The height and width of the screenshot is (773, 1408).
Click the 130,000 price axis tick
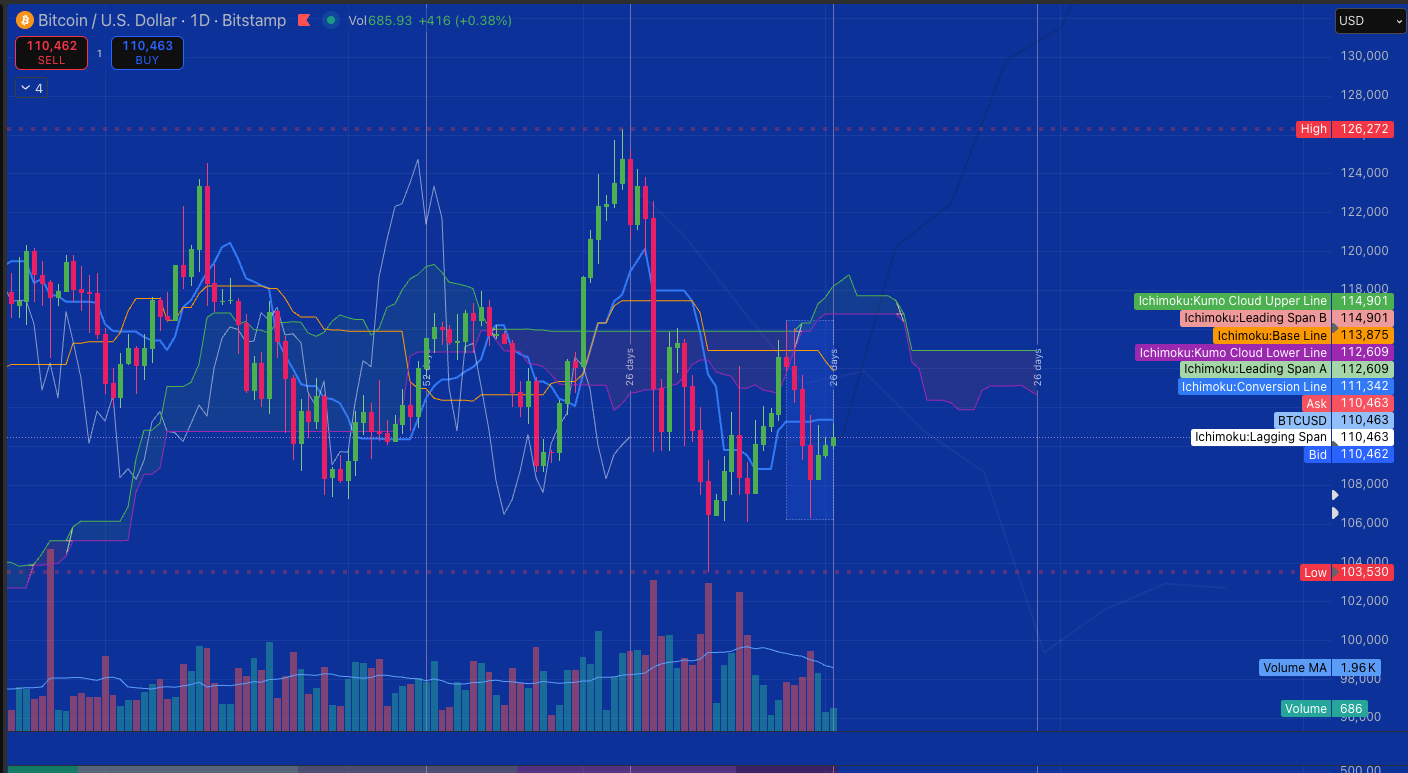point(1364,56)
